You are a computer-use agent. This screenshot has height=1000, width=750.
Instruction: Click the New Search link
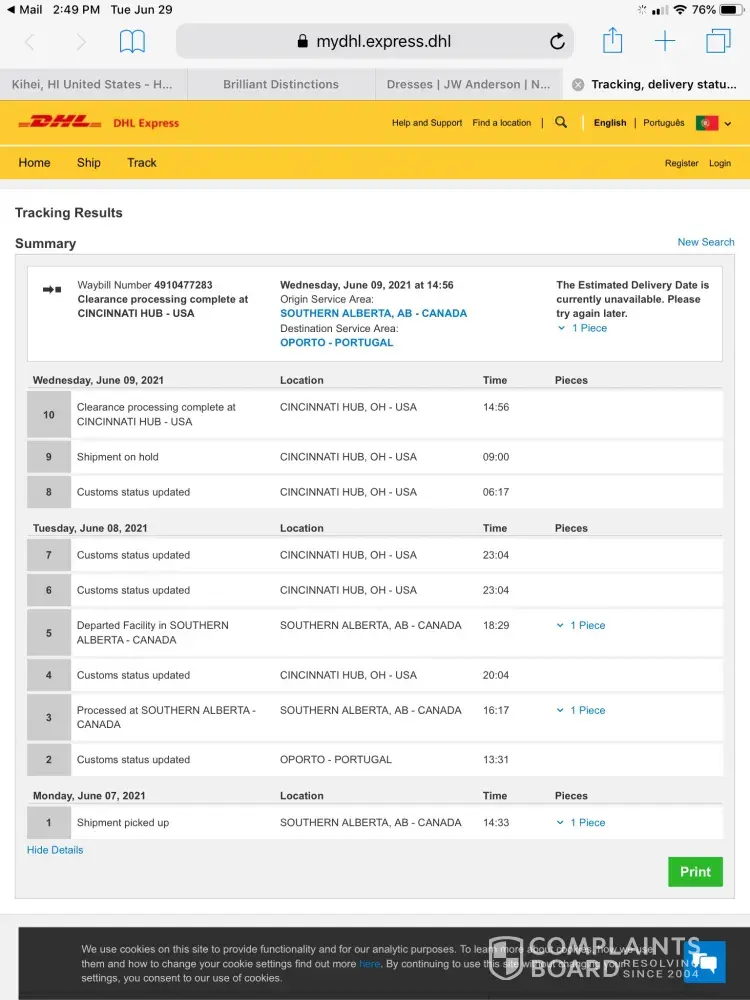point(705,242)
